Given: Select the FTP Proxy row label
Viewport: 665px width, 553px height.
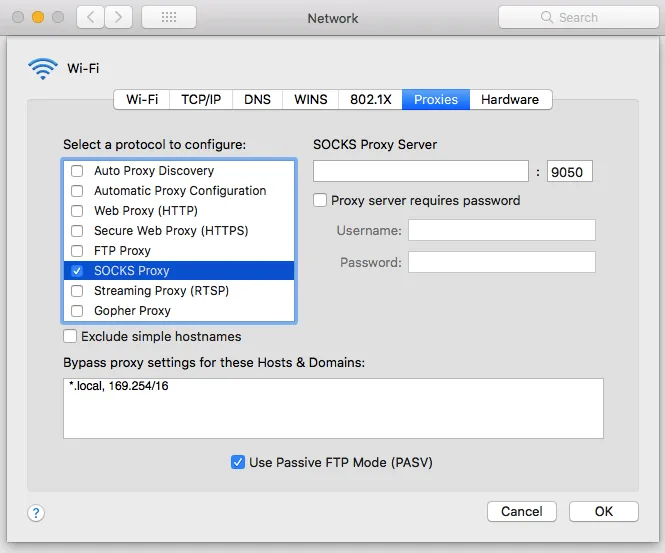Looking at the screenshot, I should point(122,251).
